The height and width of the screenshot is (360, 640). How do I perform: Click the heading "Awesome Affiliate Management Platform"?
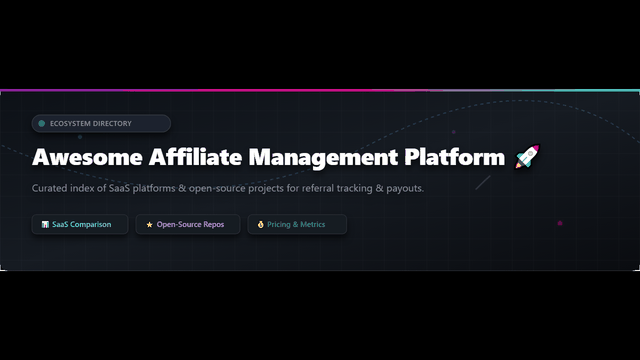pos(269,158)
